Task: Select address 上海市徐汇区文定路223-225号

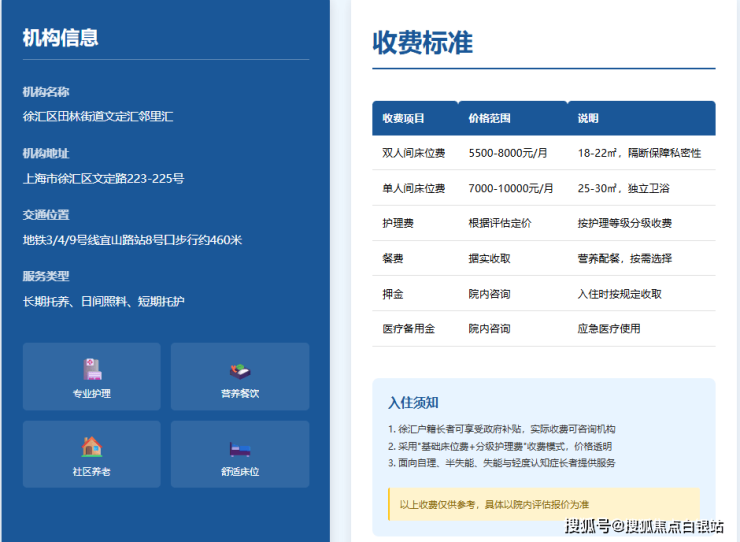Action: (x=103, y=178)
